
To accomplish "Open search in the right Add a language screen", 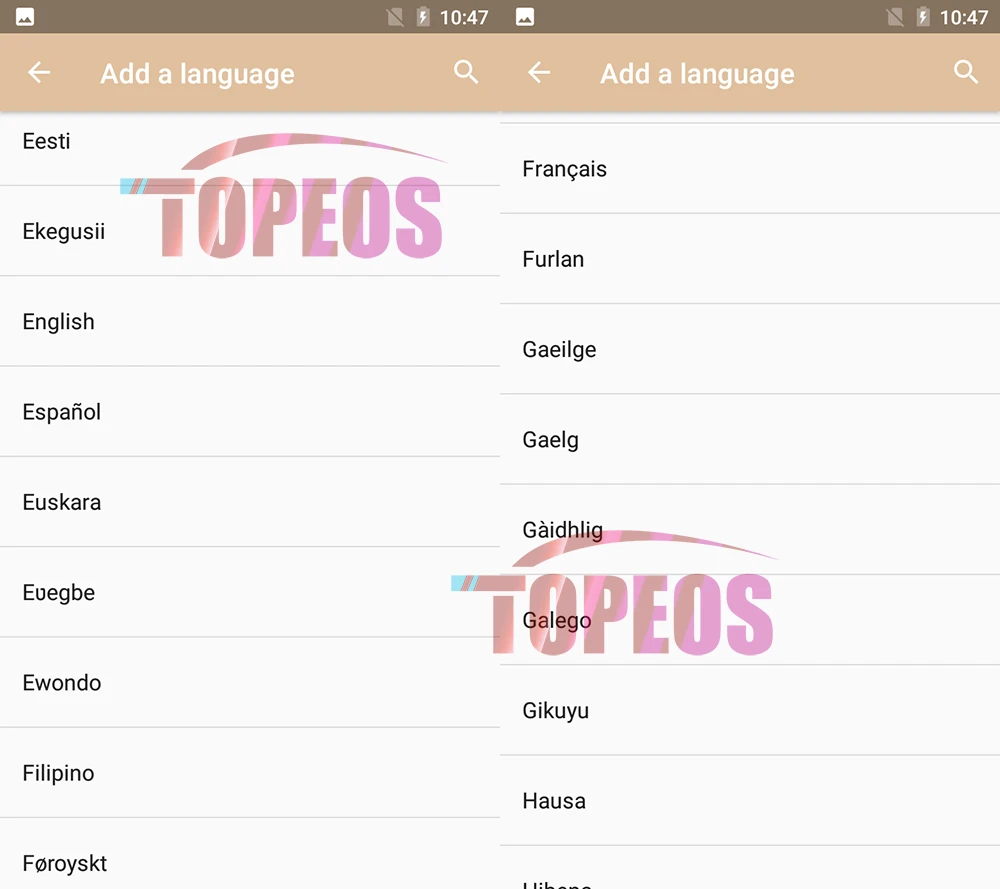I will (966, 72).
